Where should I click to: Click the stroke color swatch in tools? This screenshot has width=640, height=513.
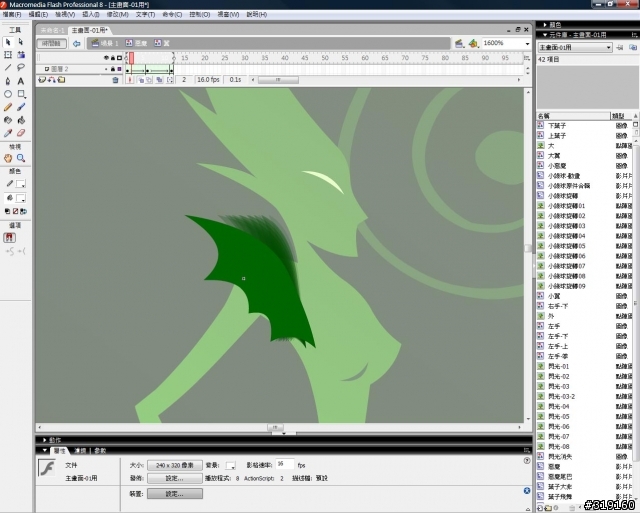20,184
